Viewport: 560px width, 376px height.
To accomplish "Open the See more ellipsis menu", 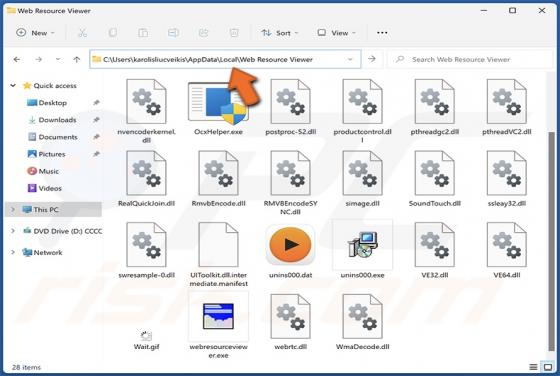I will (x=382, y=33).
